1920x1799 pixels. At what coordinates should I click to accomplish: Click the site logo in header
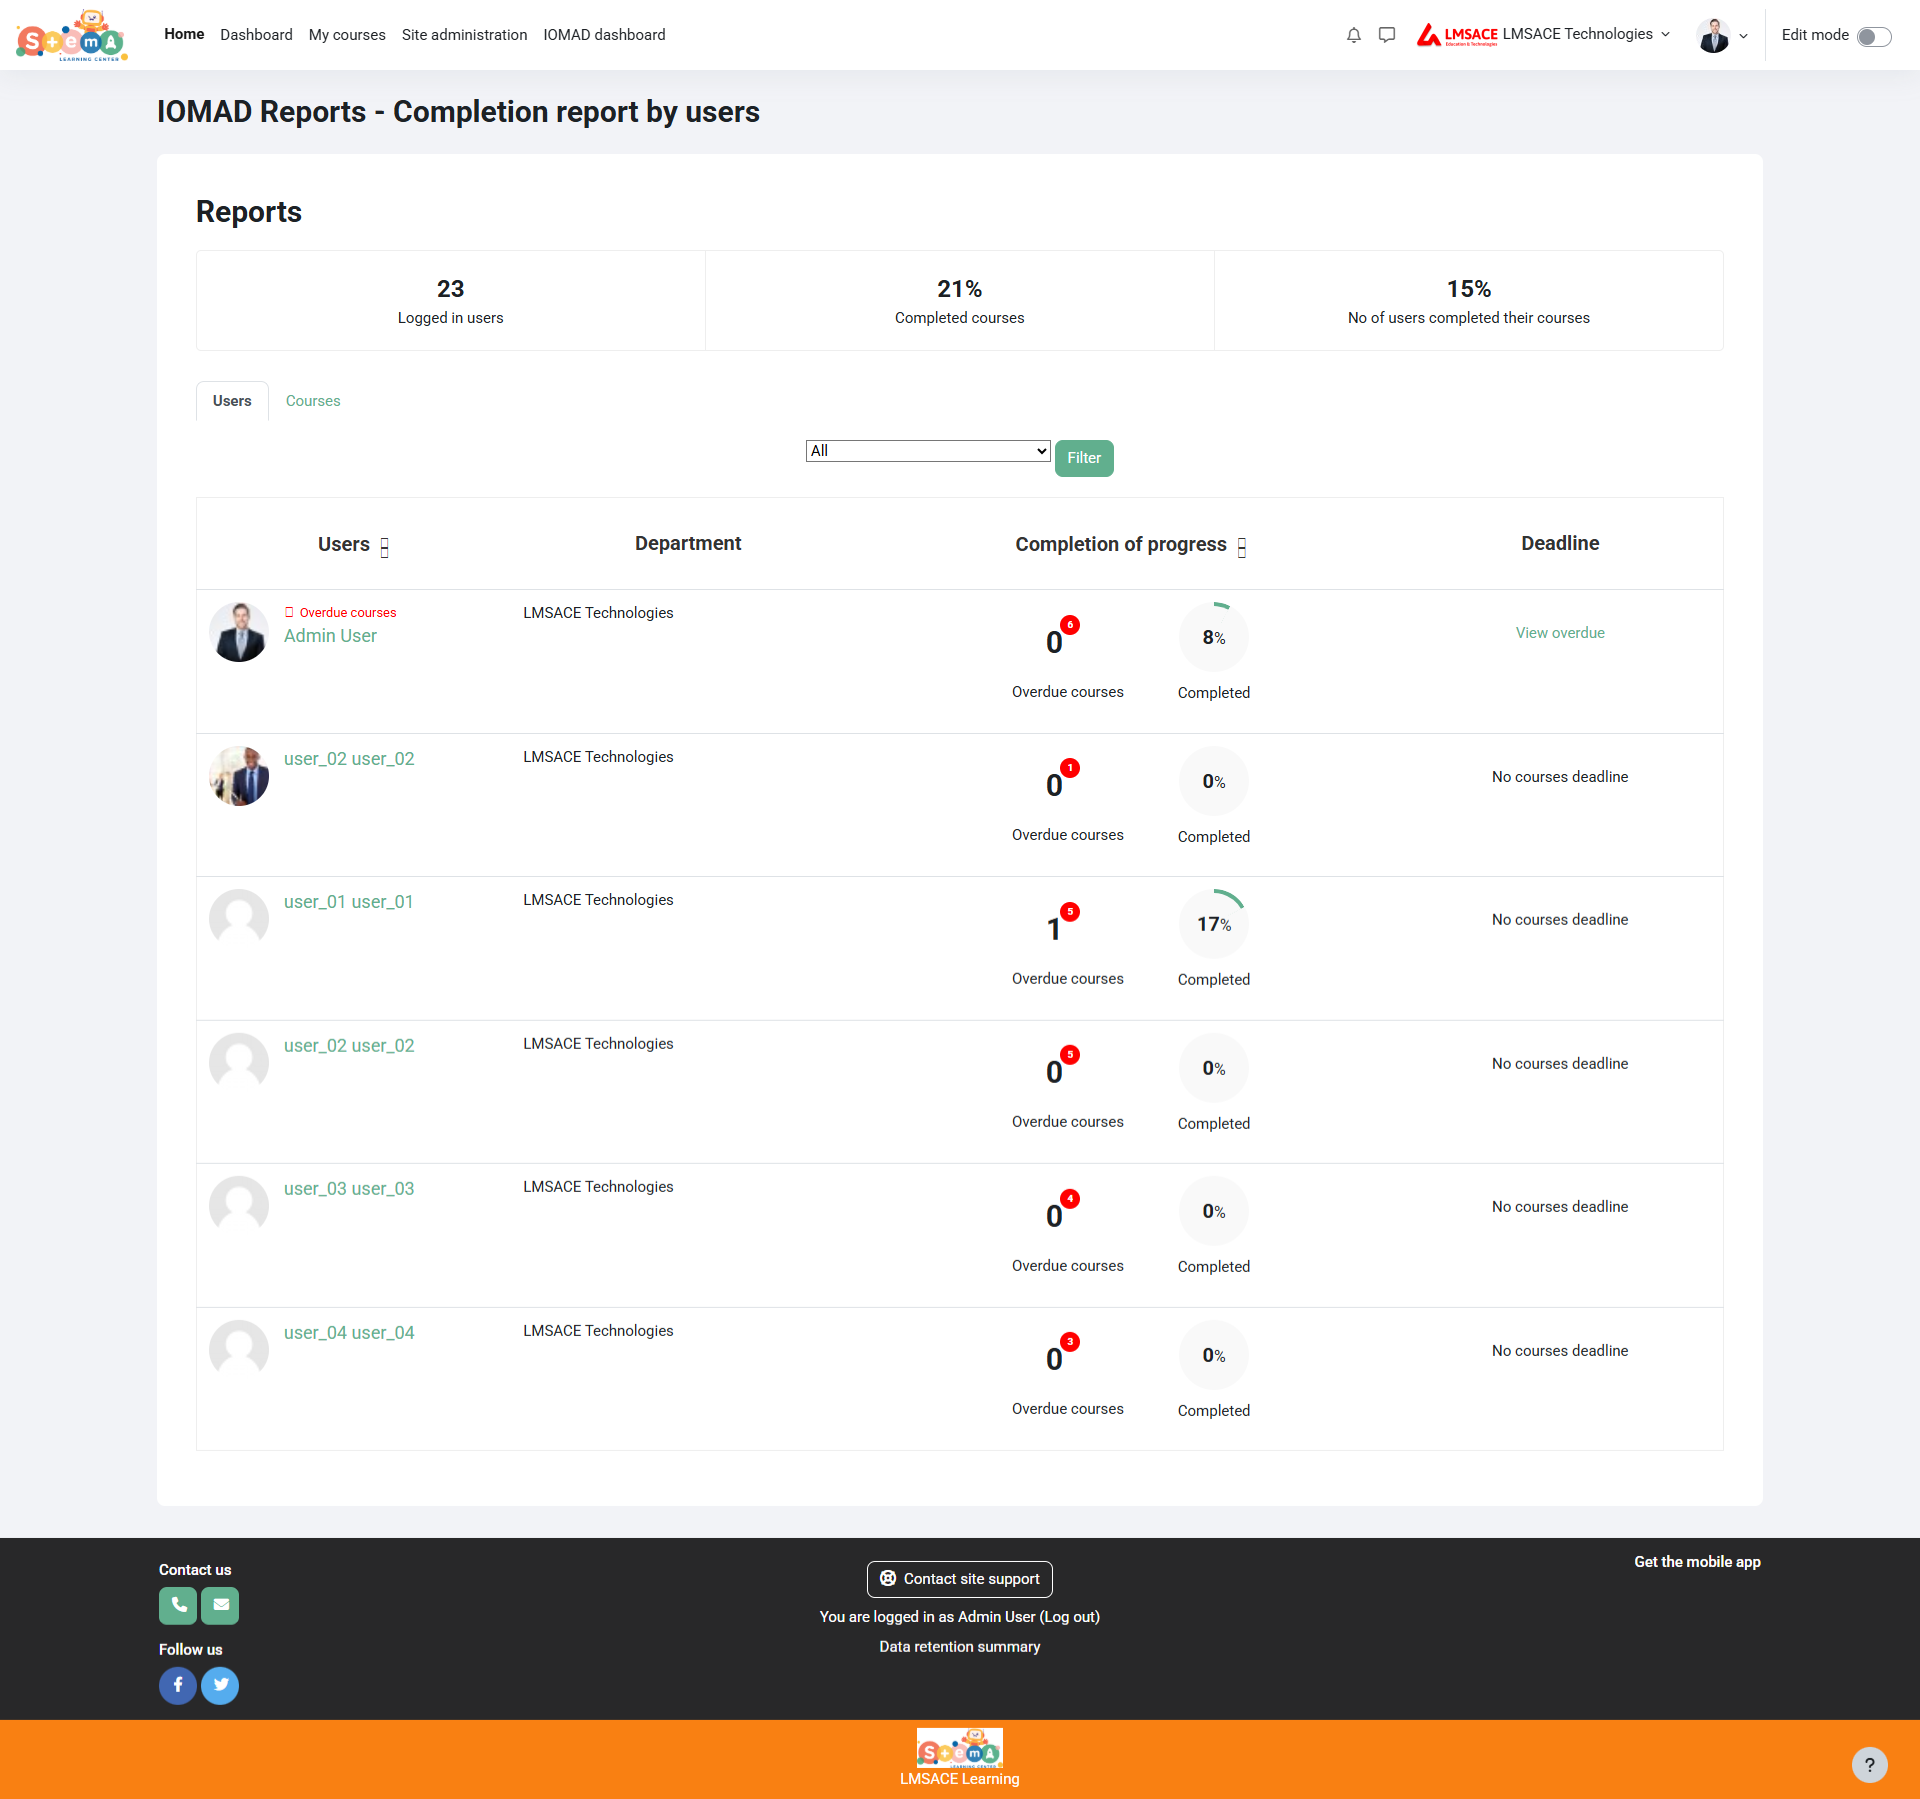point(71,36)
